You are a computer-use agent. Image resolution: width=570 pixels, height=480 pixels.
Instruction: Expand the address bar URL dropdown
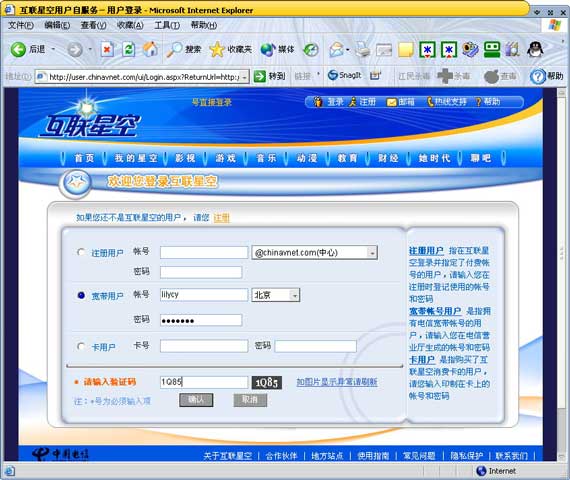coord(245,77)
